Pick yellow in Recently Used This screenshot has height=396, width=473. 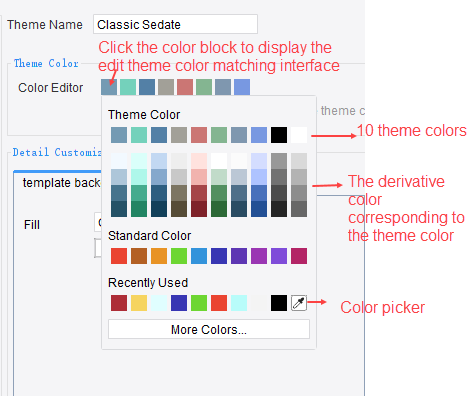point(139,303)
